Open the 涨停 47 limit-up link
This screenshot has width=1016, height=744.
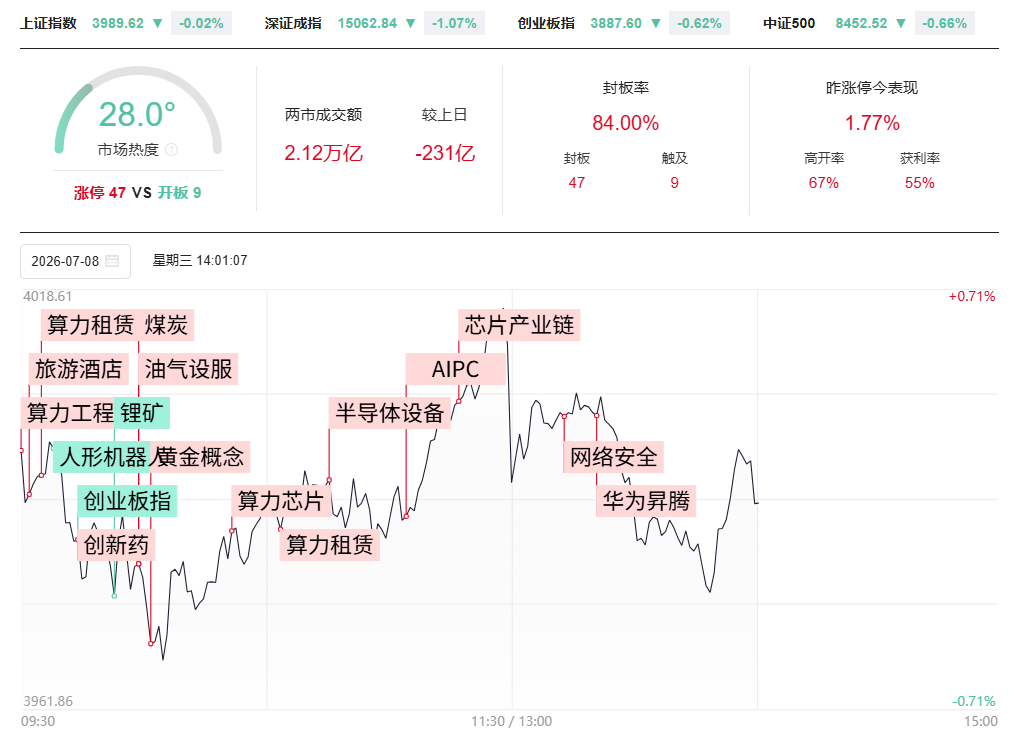click(100, 192)
